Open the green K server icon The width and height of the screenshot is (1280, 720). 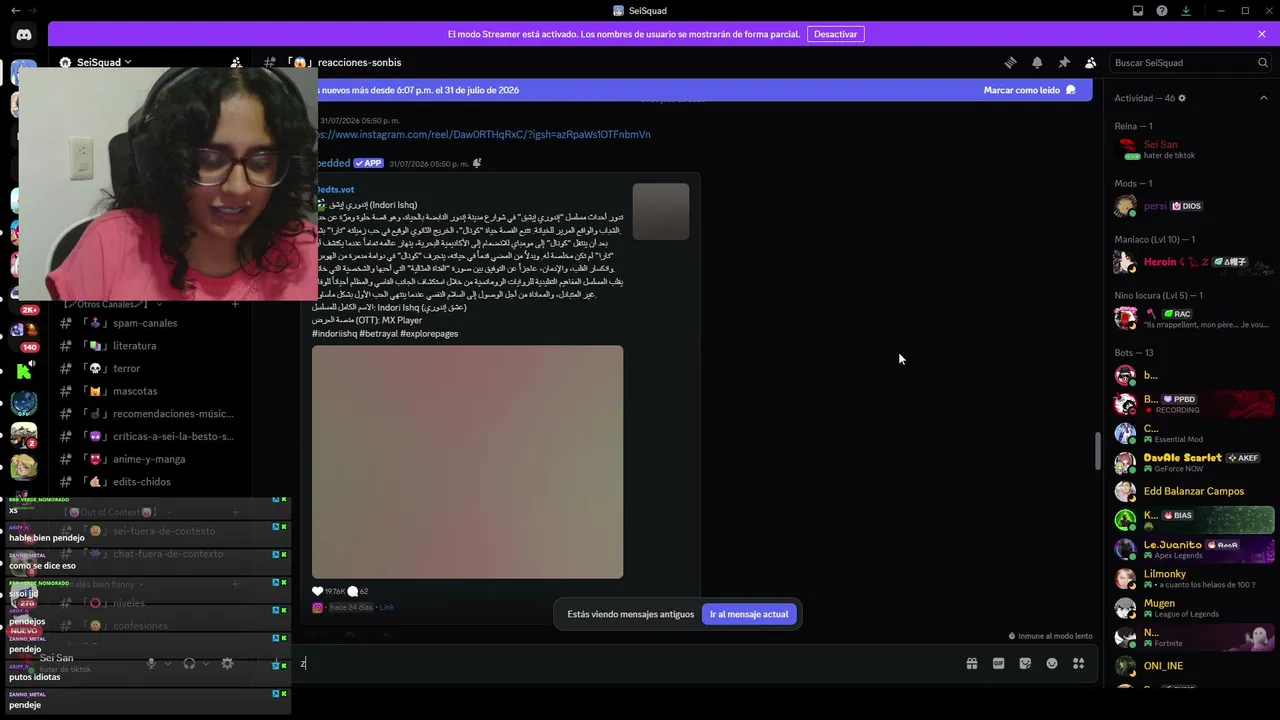pyautogui.click(x=24, y=370)
